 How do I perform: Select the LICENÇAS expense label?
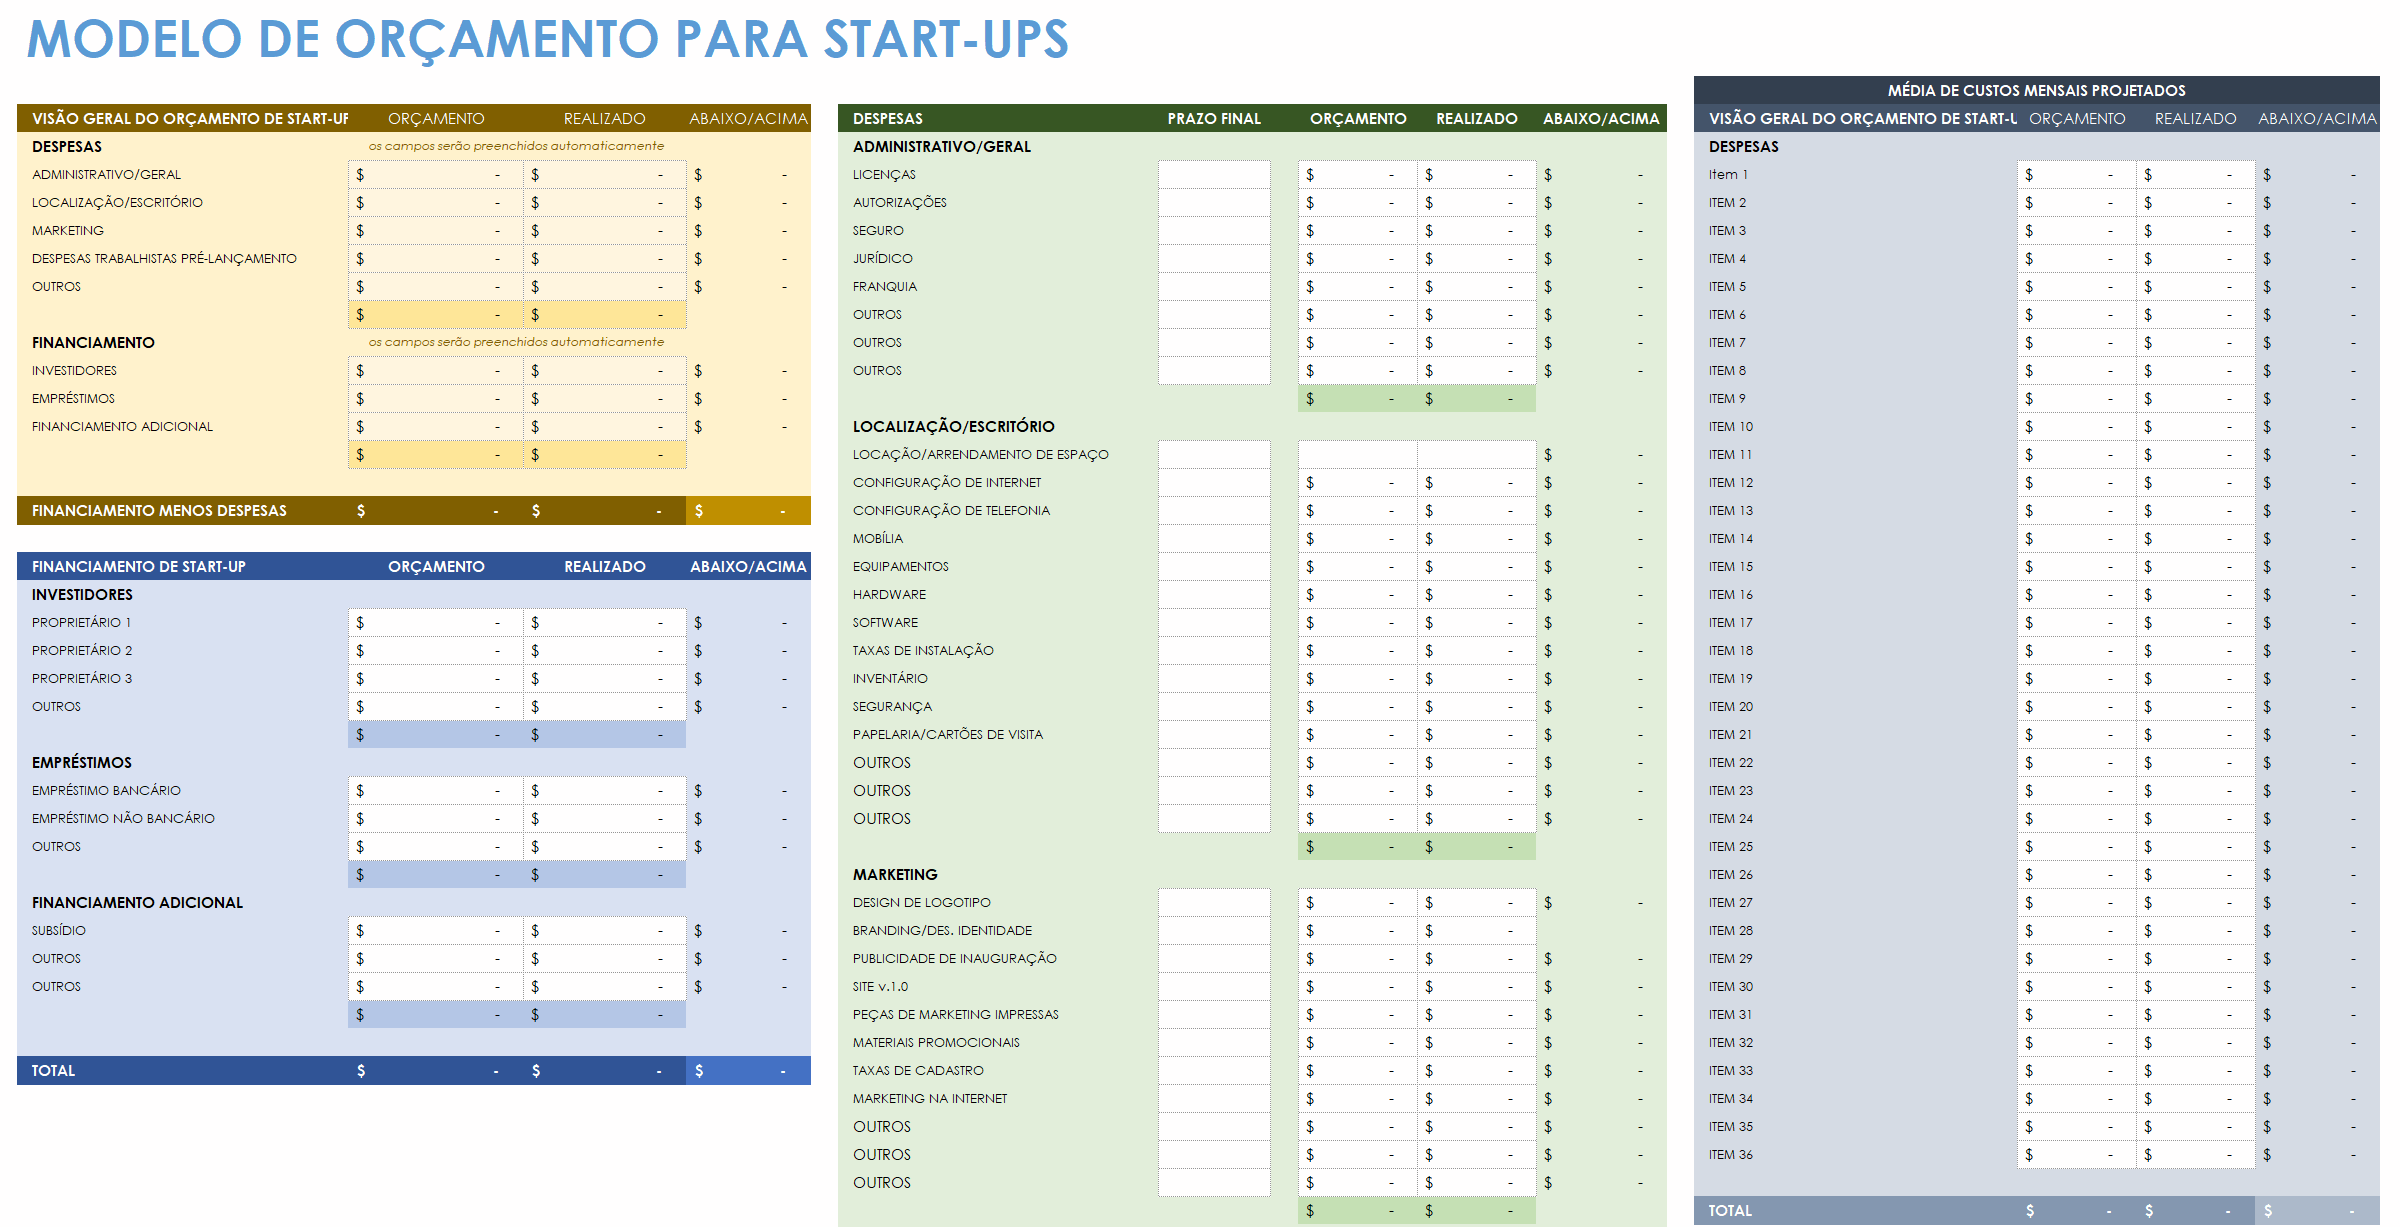tap(884, 175)
